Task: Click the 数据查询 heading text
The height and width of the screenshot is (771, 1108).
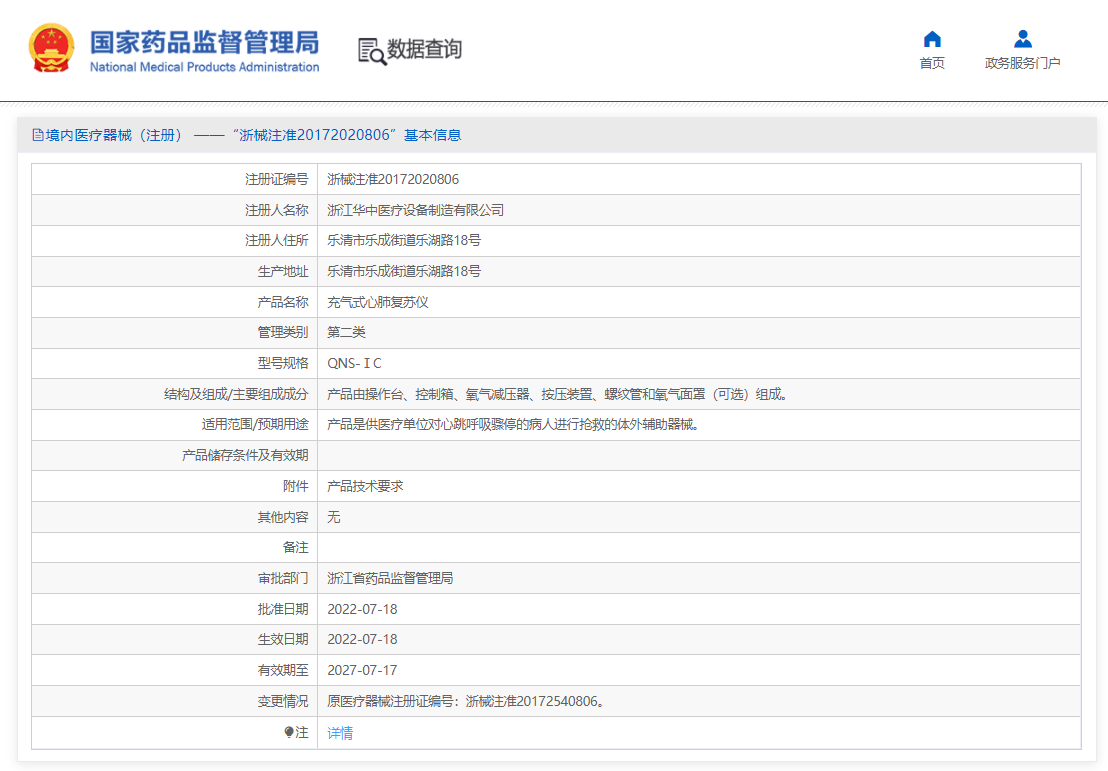Action: tap(424, 49)
